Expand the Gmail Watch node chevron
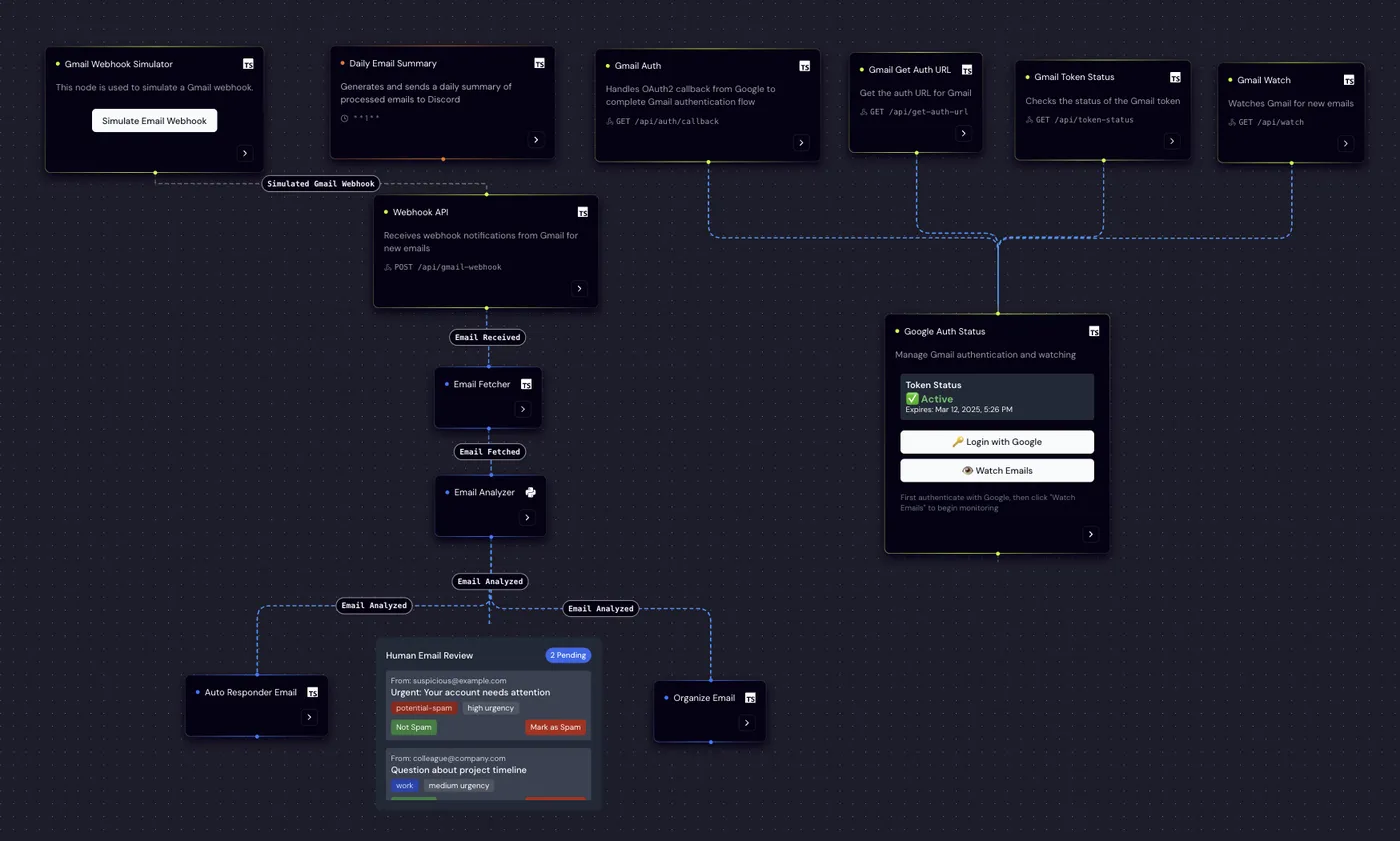The height and width of the screenshot is (841, 1400). tap(1346, 143)
